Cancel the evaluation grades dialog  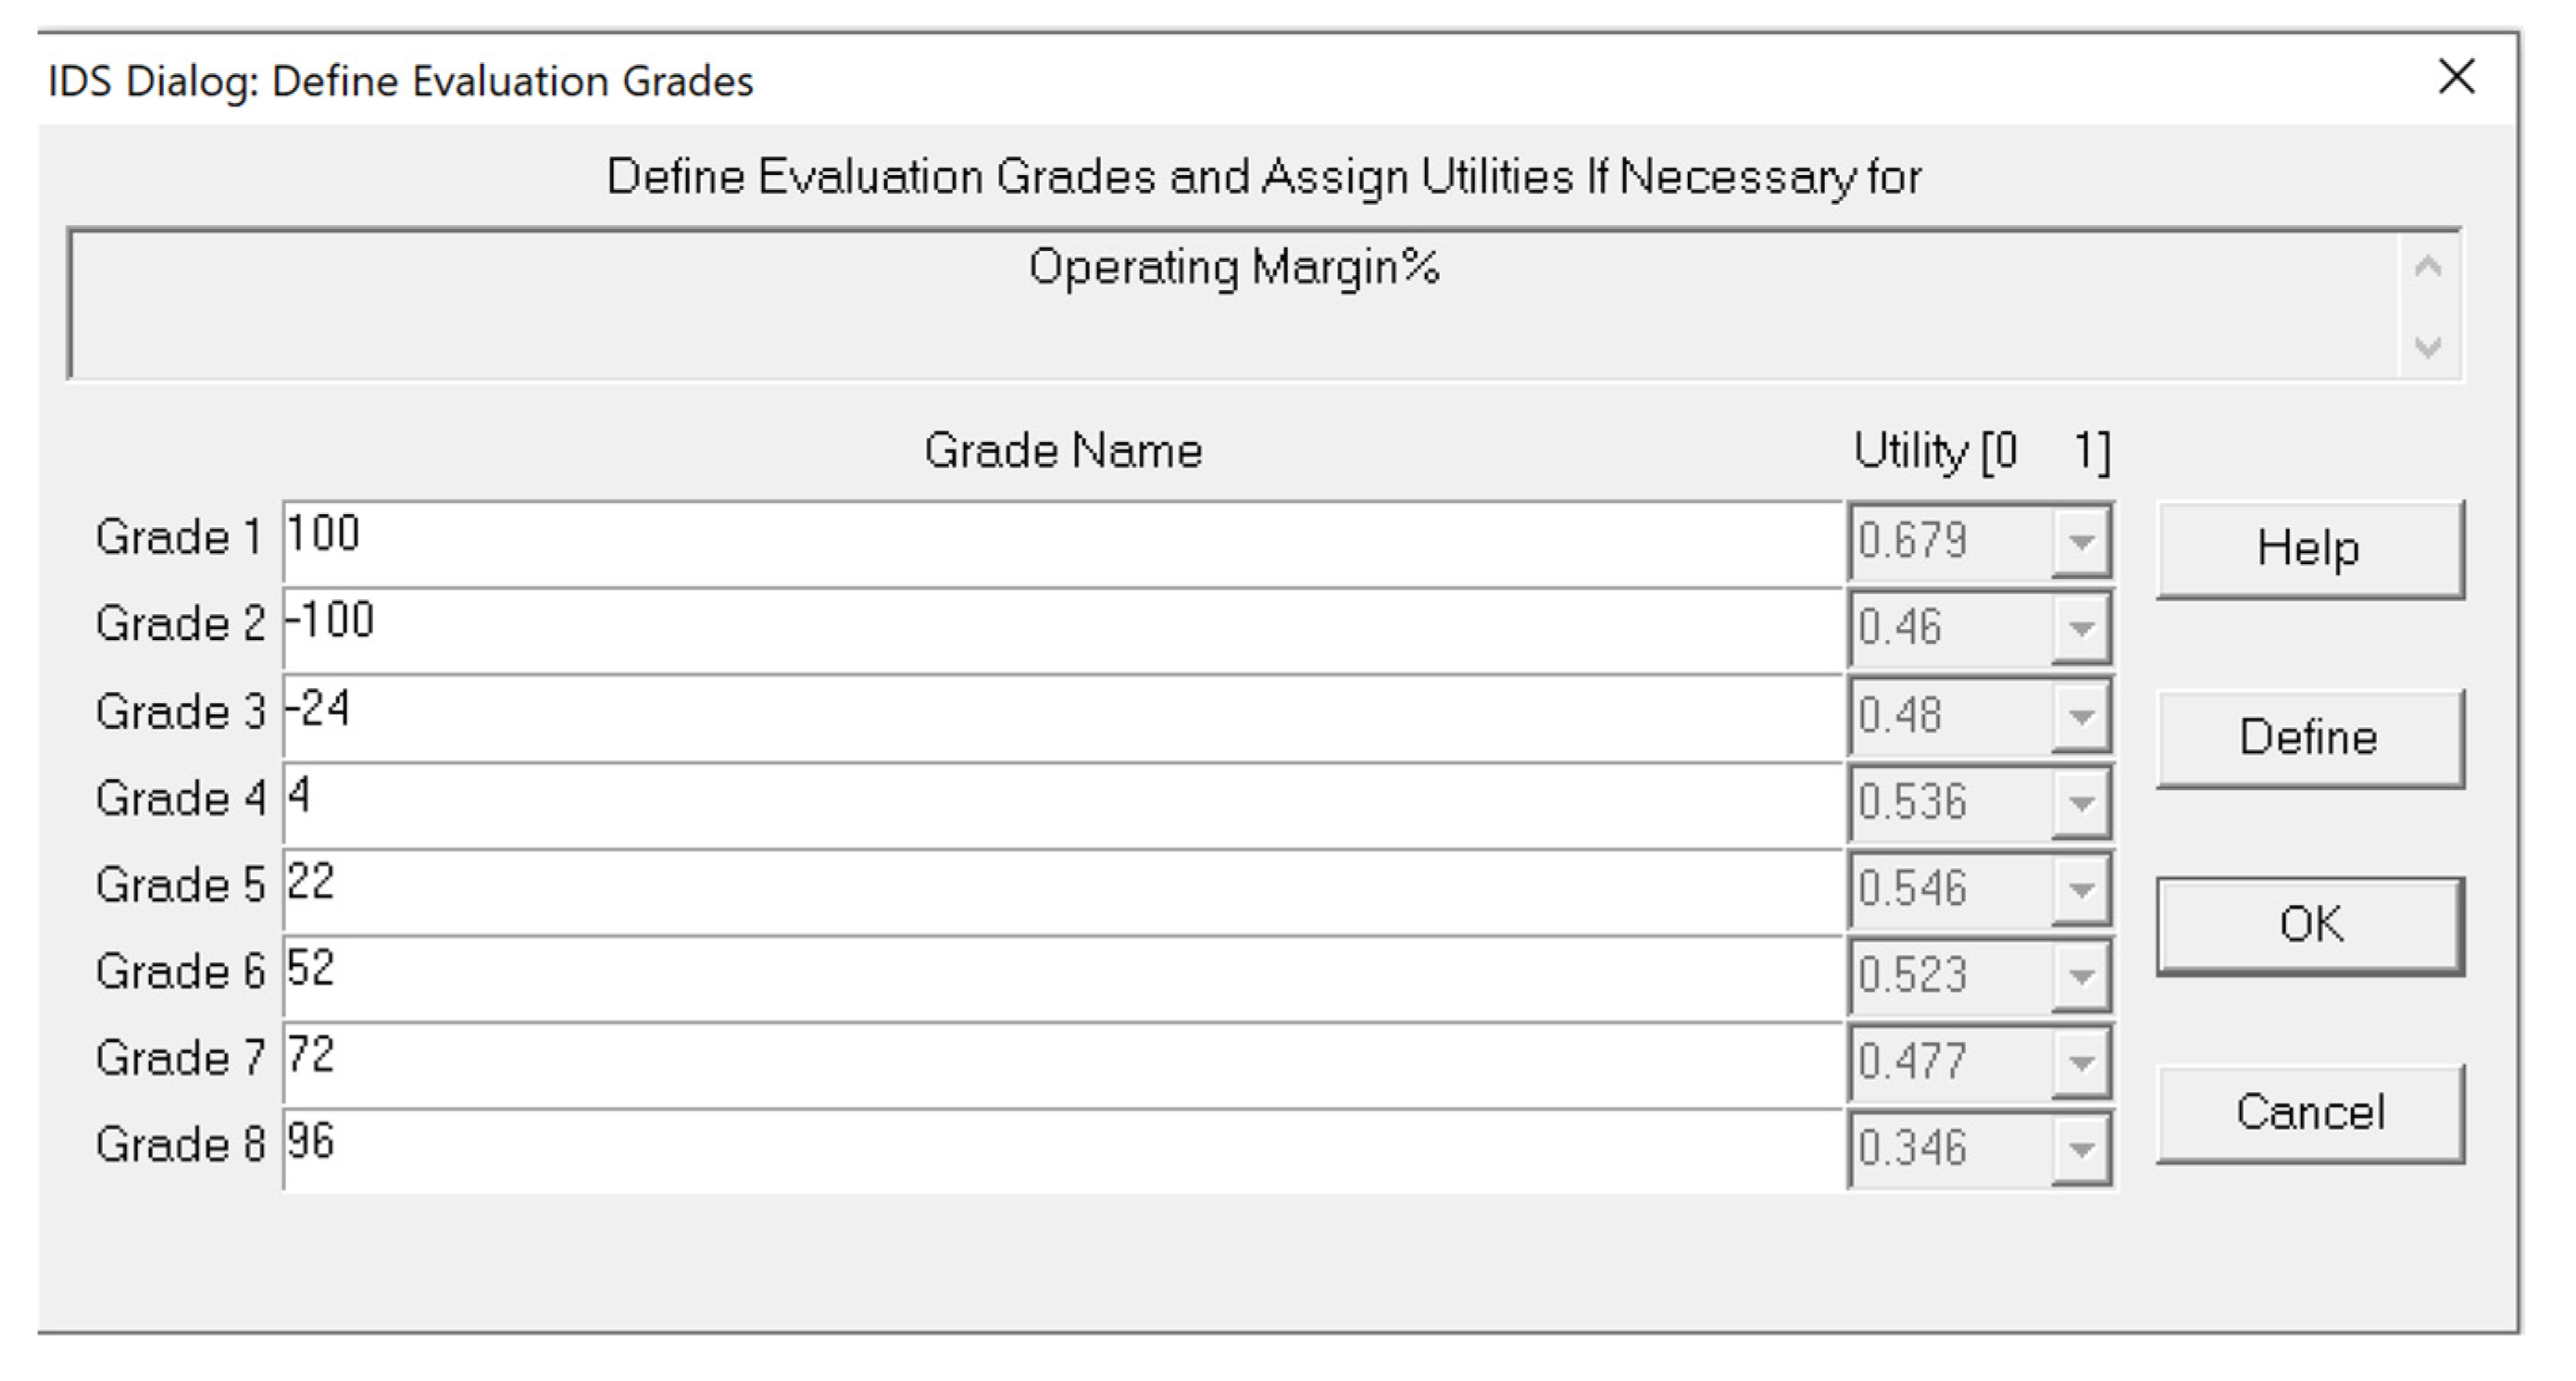click(2309, 1113)
